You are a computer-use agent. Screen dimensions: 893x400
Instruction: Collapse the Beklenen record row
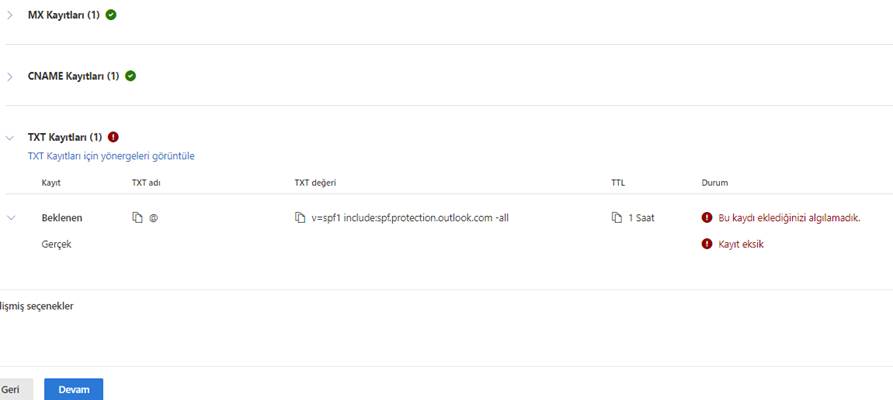point(11,217)
